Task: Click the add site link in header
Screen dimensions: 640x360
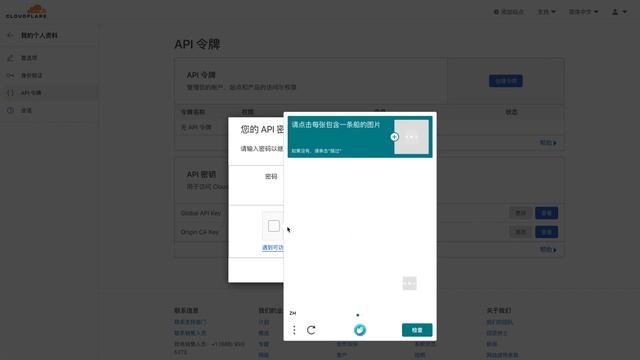Action: pyautogui.click(x=509, y=12)
